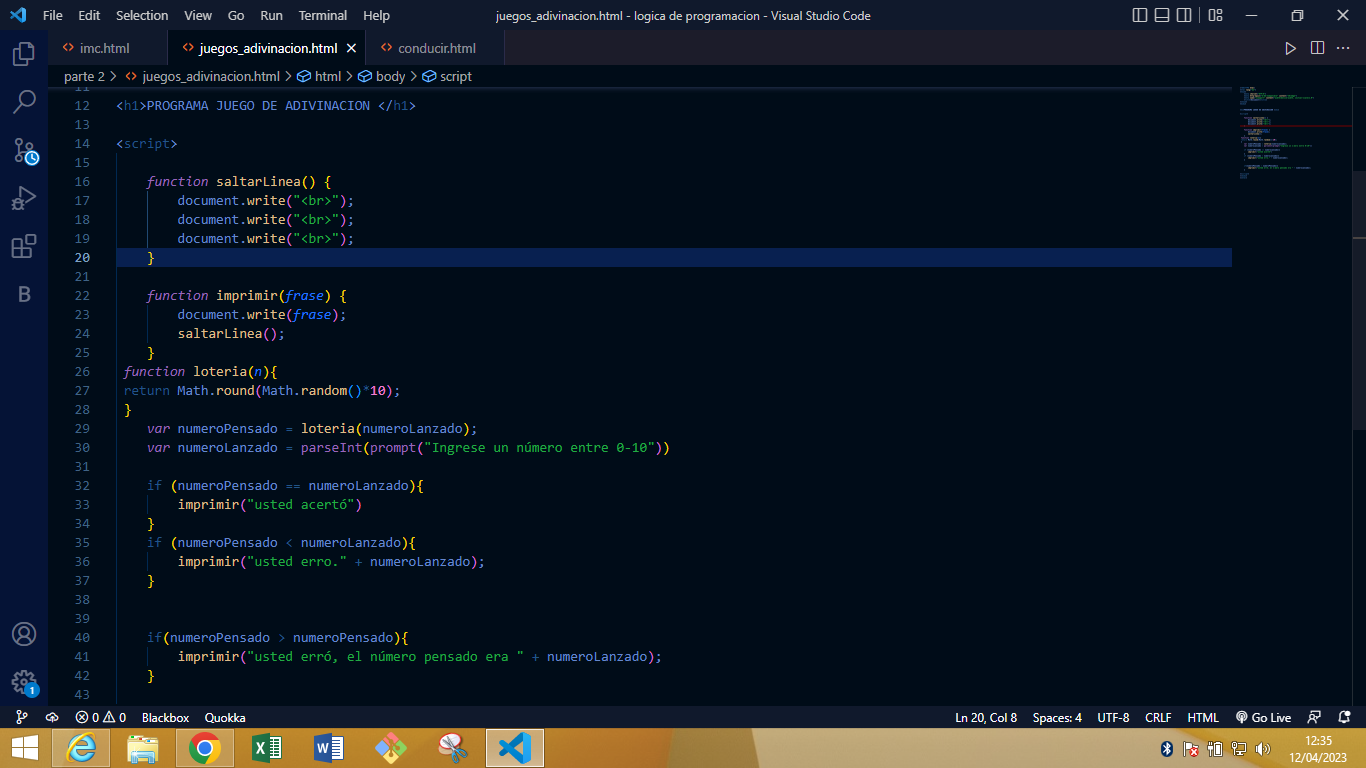Image resolution: width=1366 pixels, height=768 pixels.
Task: Open the html breadcrumb dropdown
Action: (x=319, y=76)
